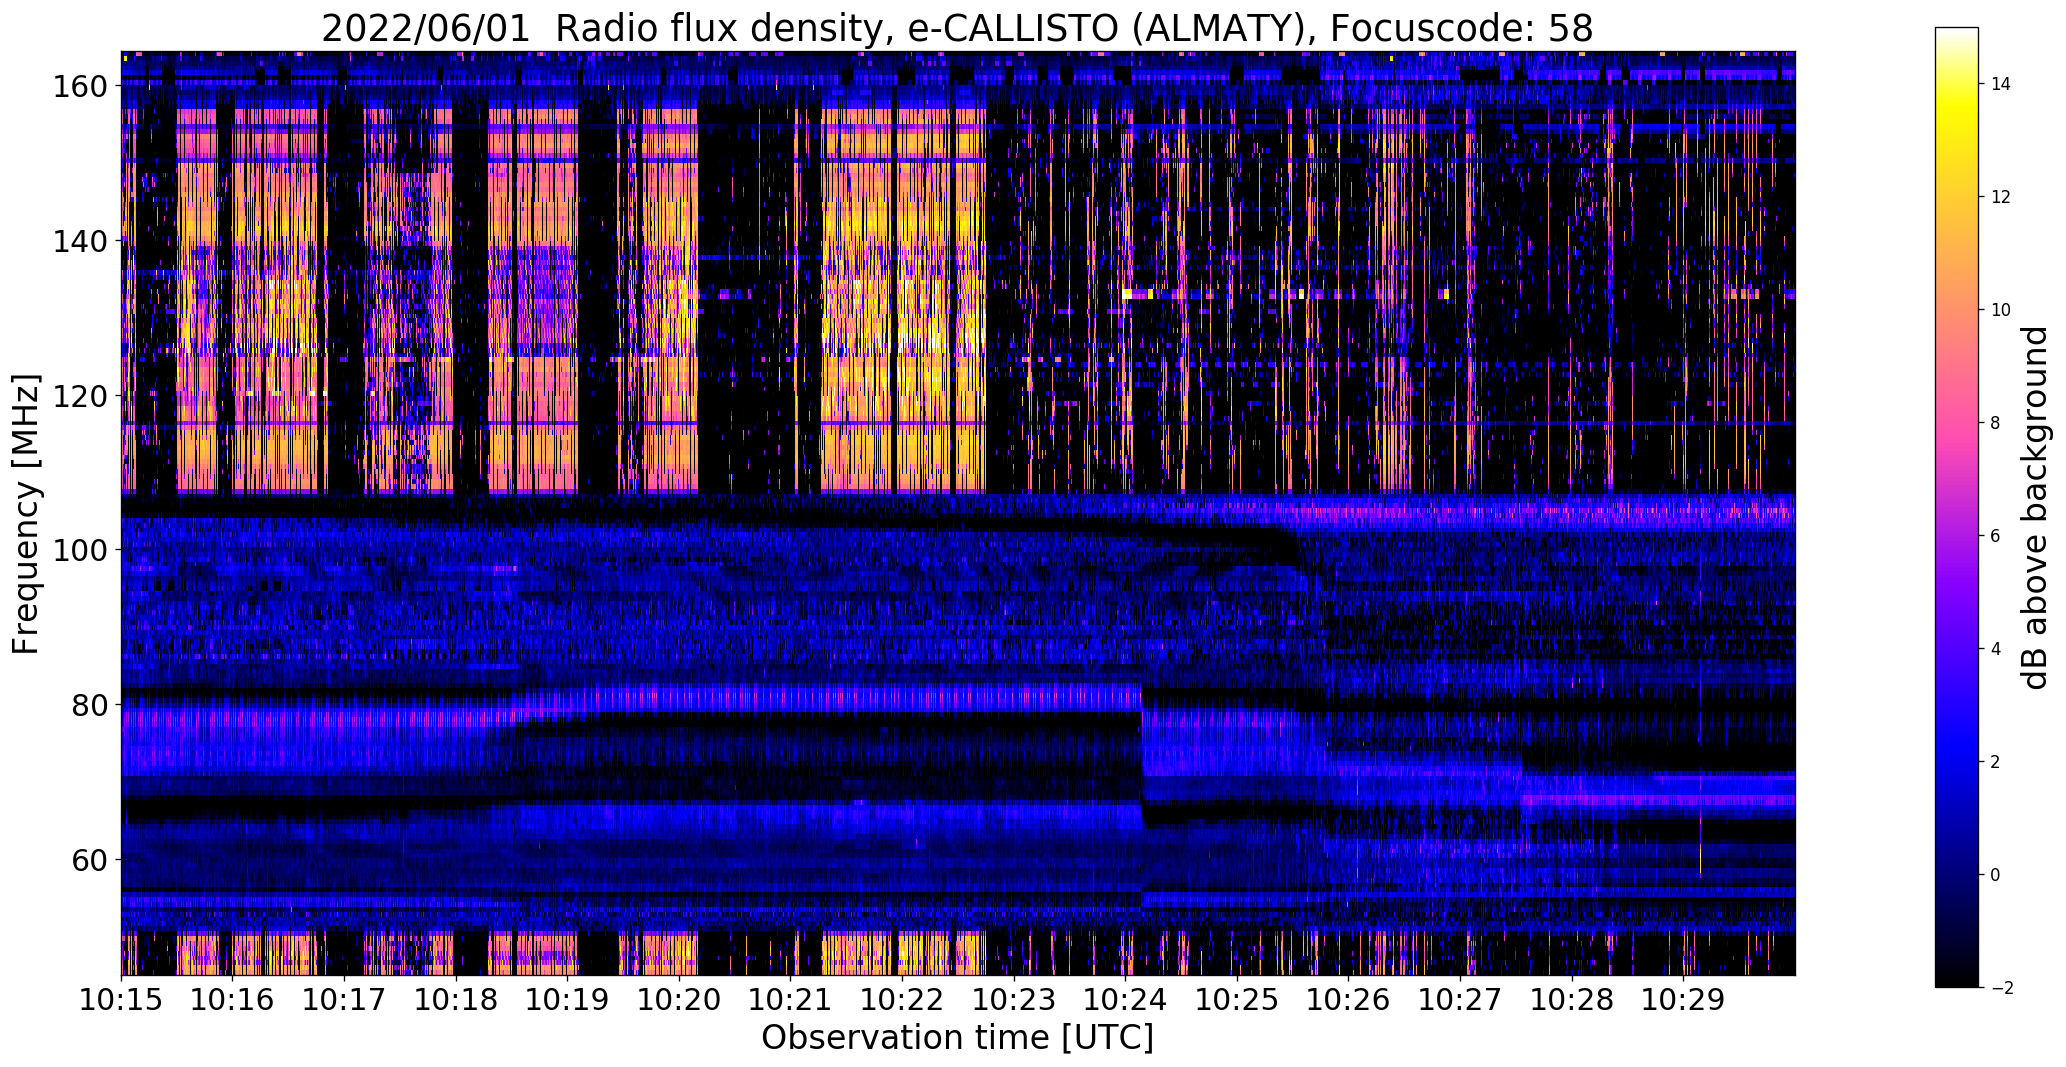
Task: Click the 120 frequency tick label
Action: click(80, 396)
